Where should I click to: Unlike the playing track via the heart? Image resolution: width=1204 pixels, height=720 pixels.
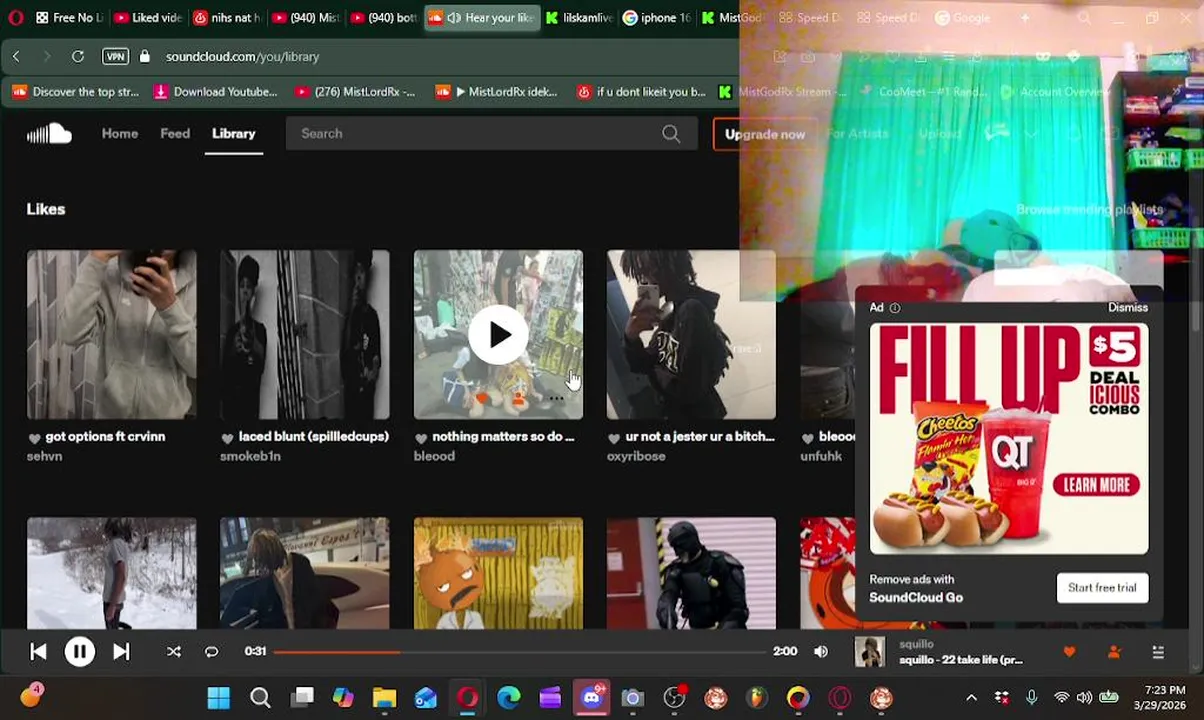tap(1069, 652)
